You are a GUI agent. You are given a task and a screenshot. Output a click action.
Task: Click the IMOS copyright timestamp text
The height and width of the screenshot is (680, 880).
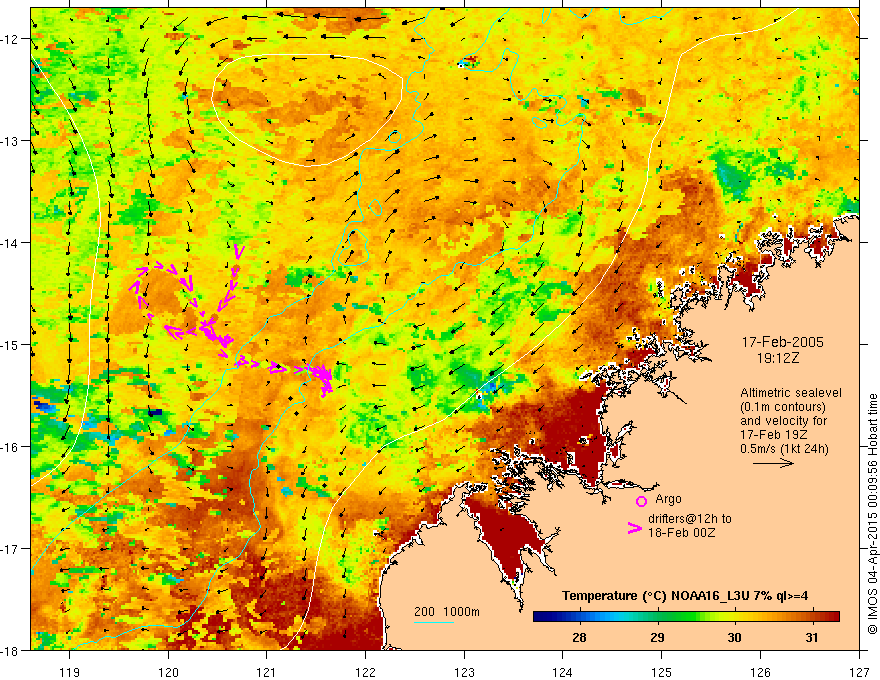pyautogui.click(x=872, y=515)
